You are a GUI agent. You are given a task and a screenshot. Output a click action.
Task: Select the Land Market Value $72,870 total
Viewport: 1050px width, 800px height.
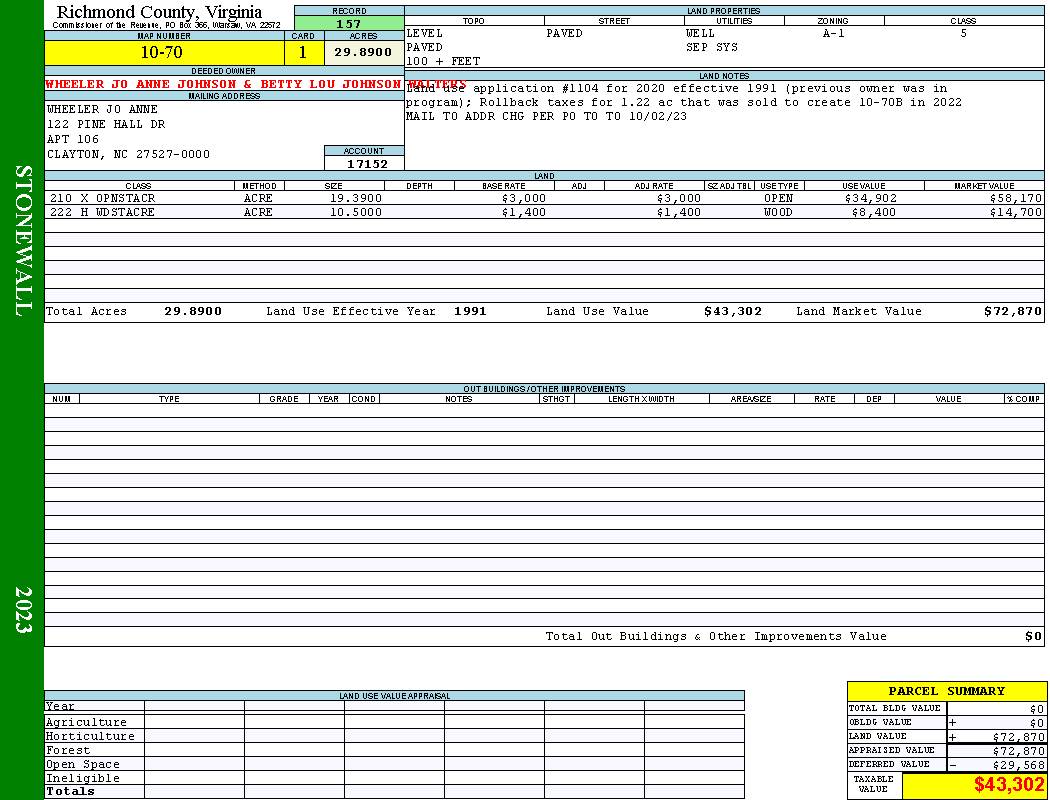1012,311
